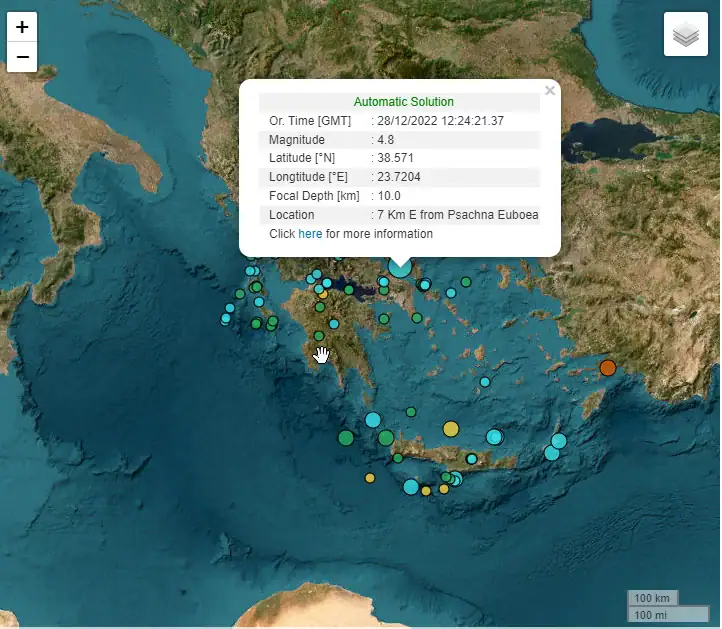Close the earthquake info popup
The image size is (722, 629).
click(549, 91)
